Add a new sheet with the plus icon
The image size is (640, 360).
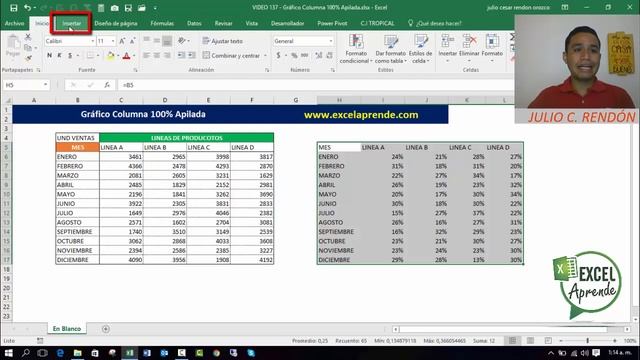click(106, 329)
